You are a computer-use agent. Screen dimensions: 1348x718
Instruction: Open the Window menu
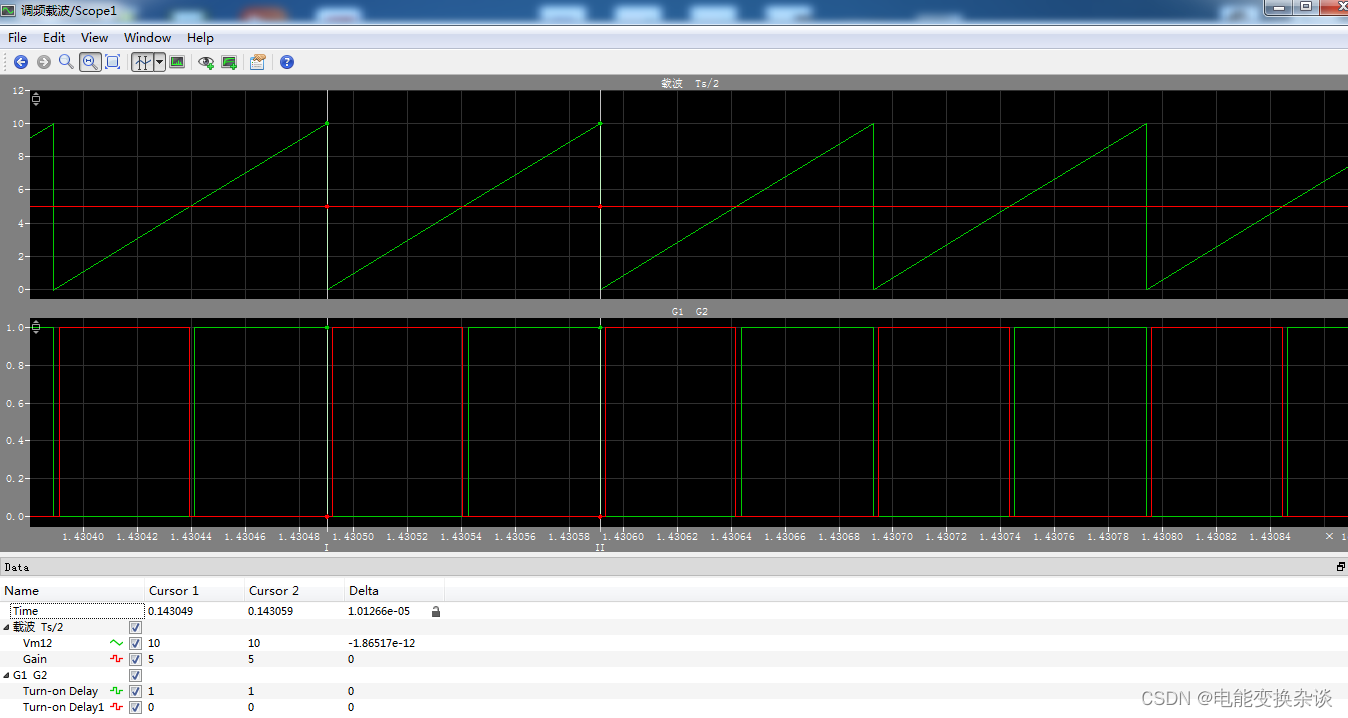(147, 37)
